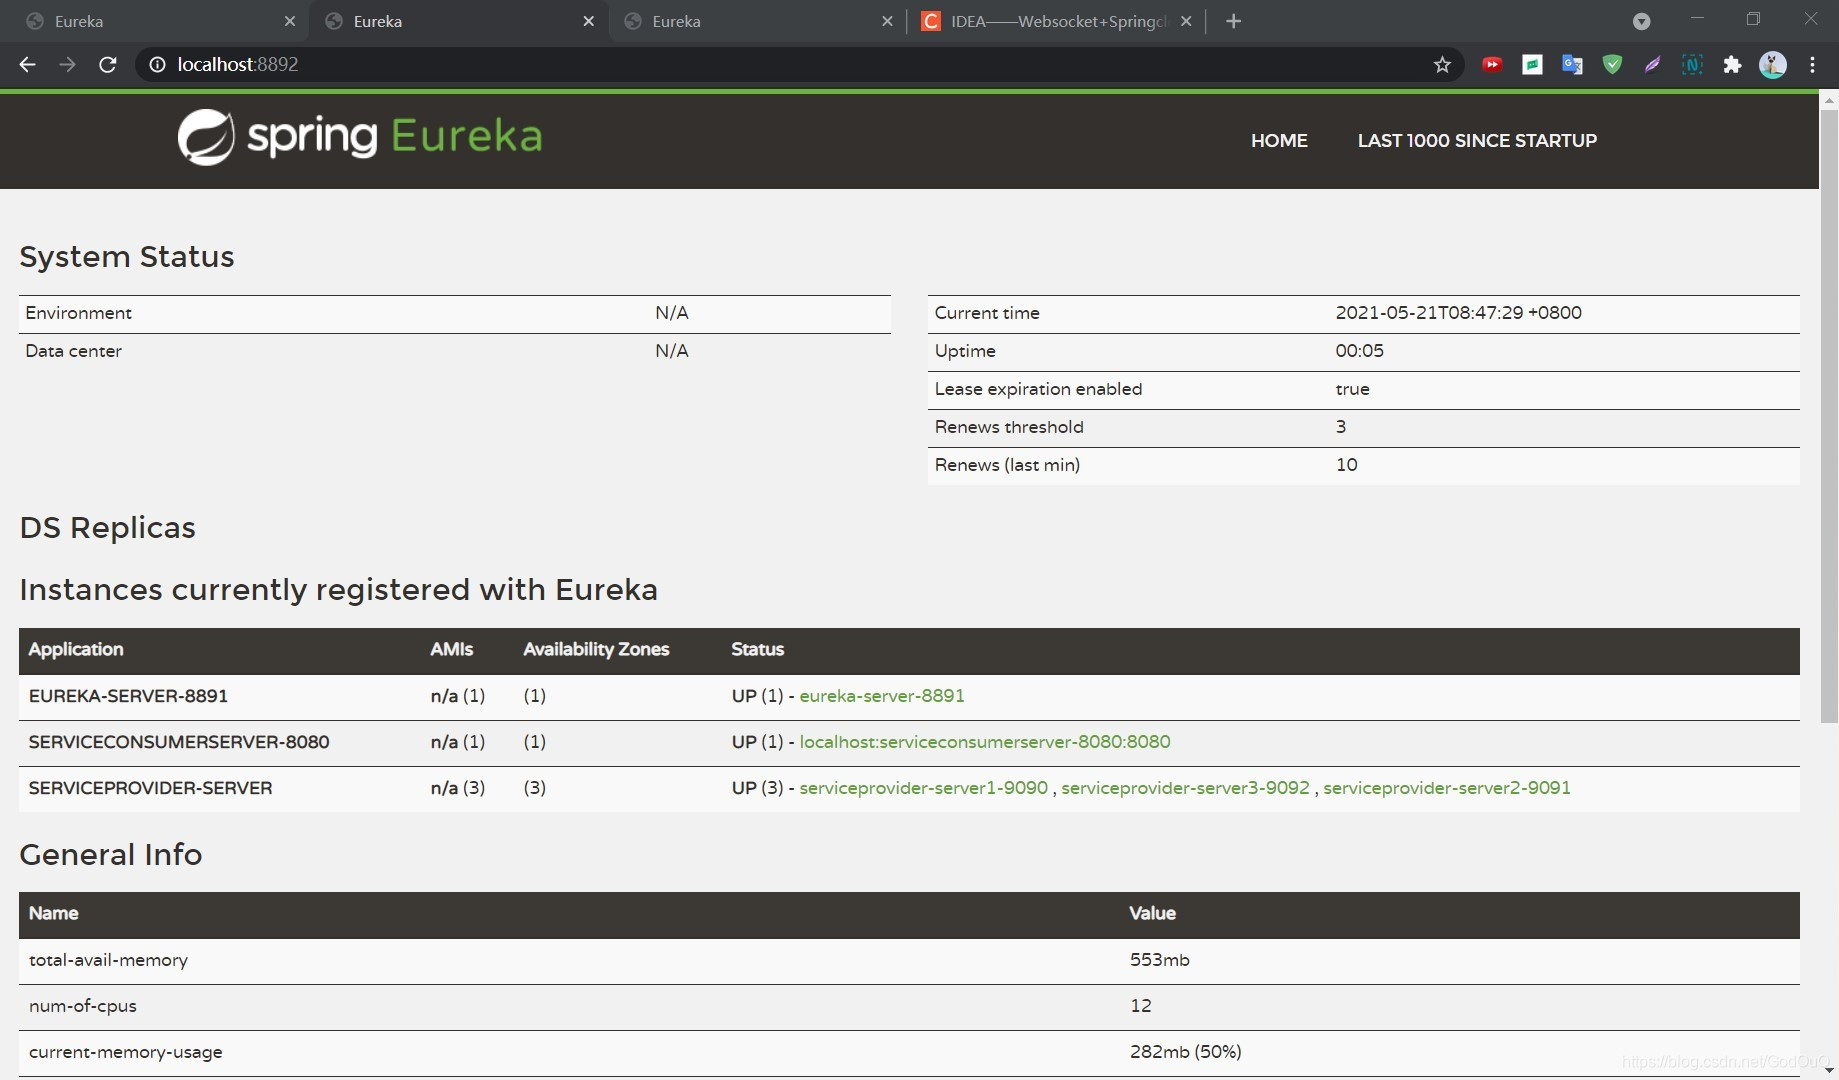Click the System Status heading

pyautogui.click(x=127, y=257)
